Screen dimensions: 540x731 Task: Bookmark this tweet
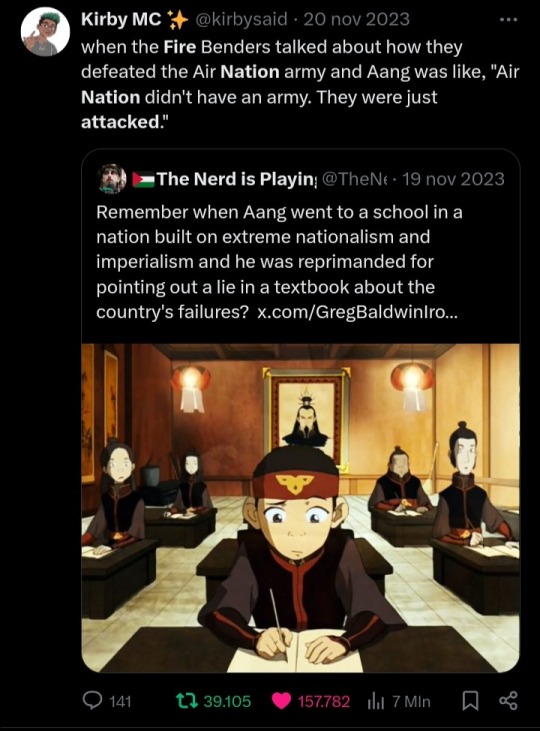(470, 701)
